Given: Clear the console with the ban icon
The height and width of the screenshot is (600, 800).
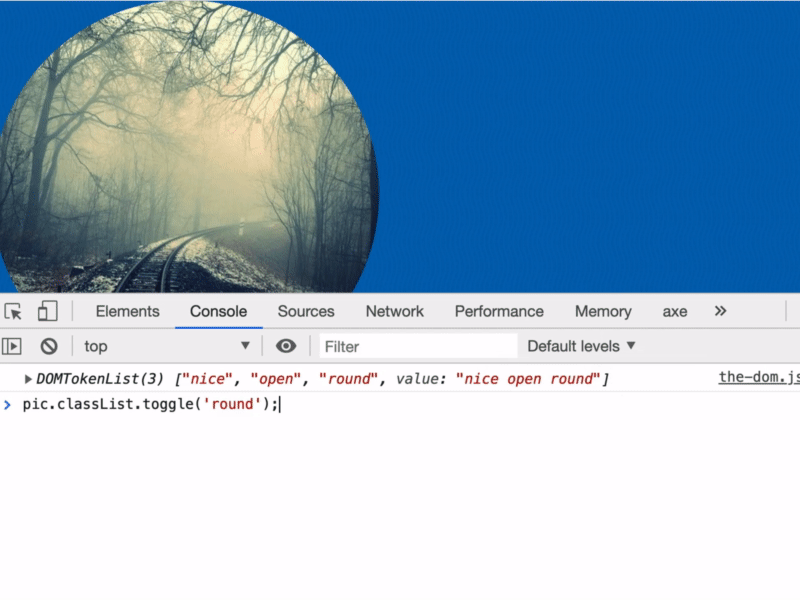Looking at the screenshot, I should pos(48,346).
